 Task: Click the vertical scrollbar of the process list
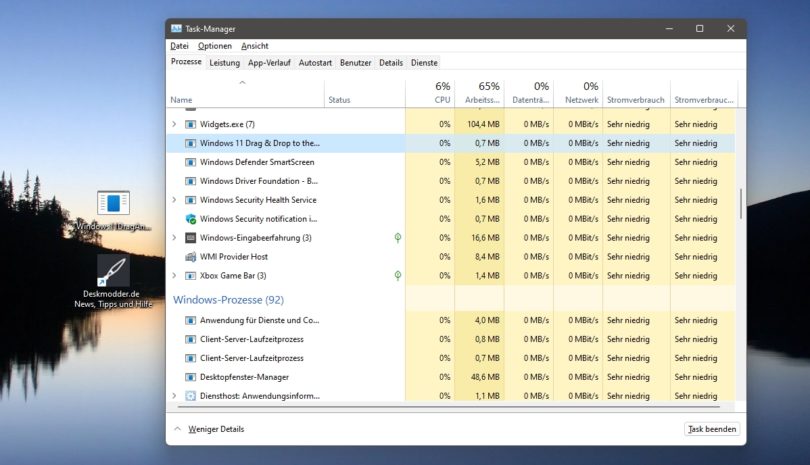(x=741, y=200)
